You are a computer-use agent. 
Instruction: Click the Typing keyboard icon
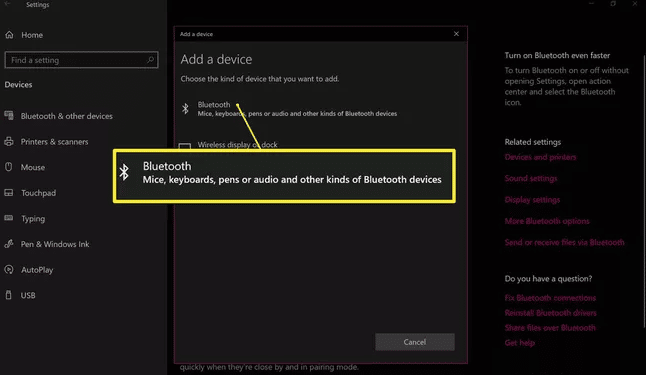(x=9, y=218)
